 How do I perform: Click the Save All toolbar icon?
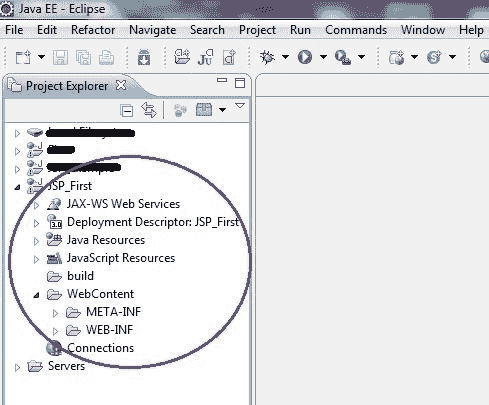[x=83, y=57]
